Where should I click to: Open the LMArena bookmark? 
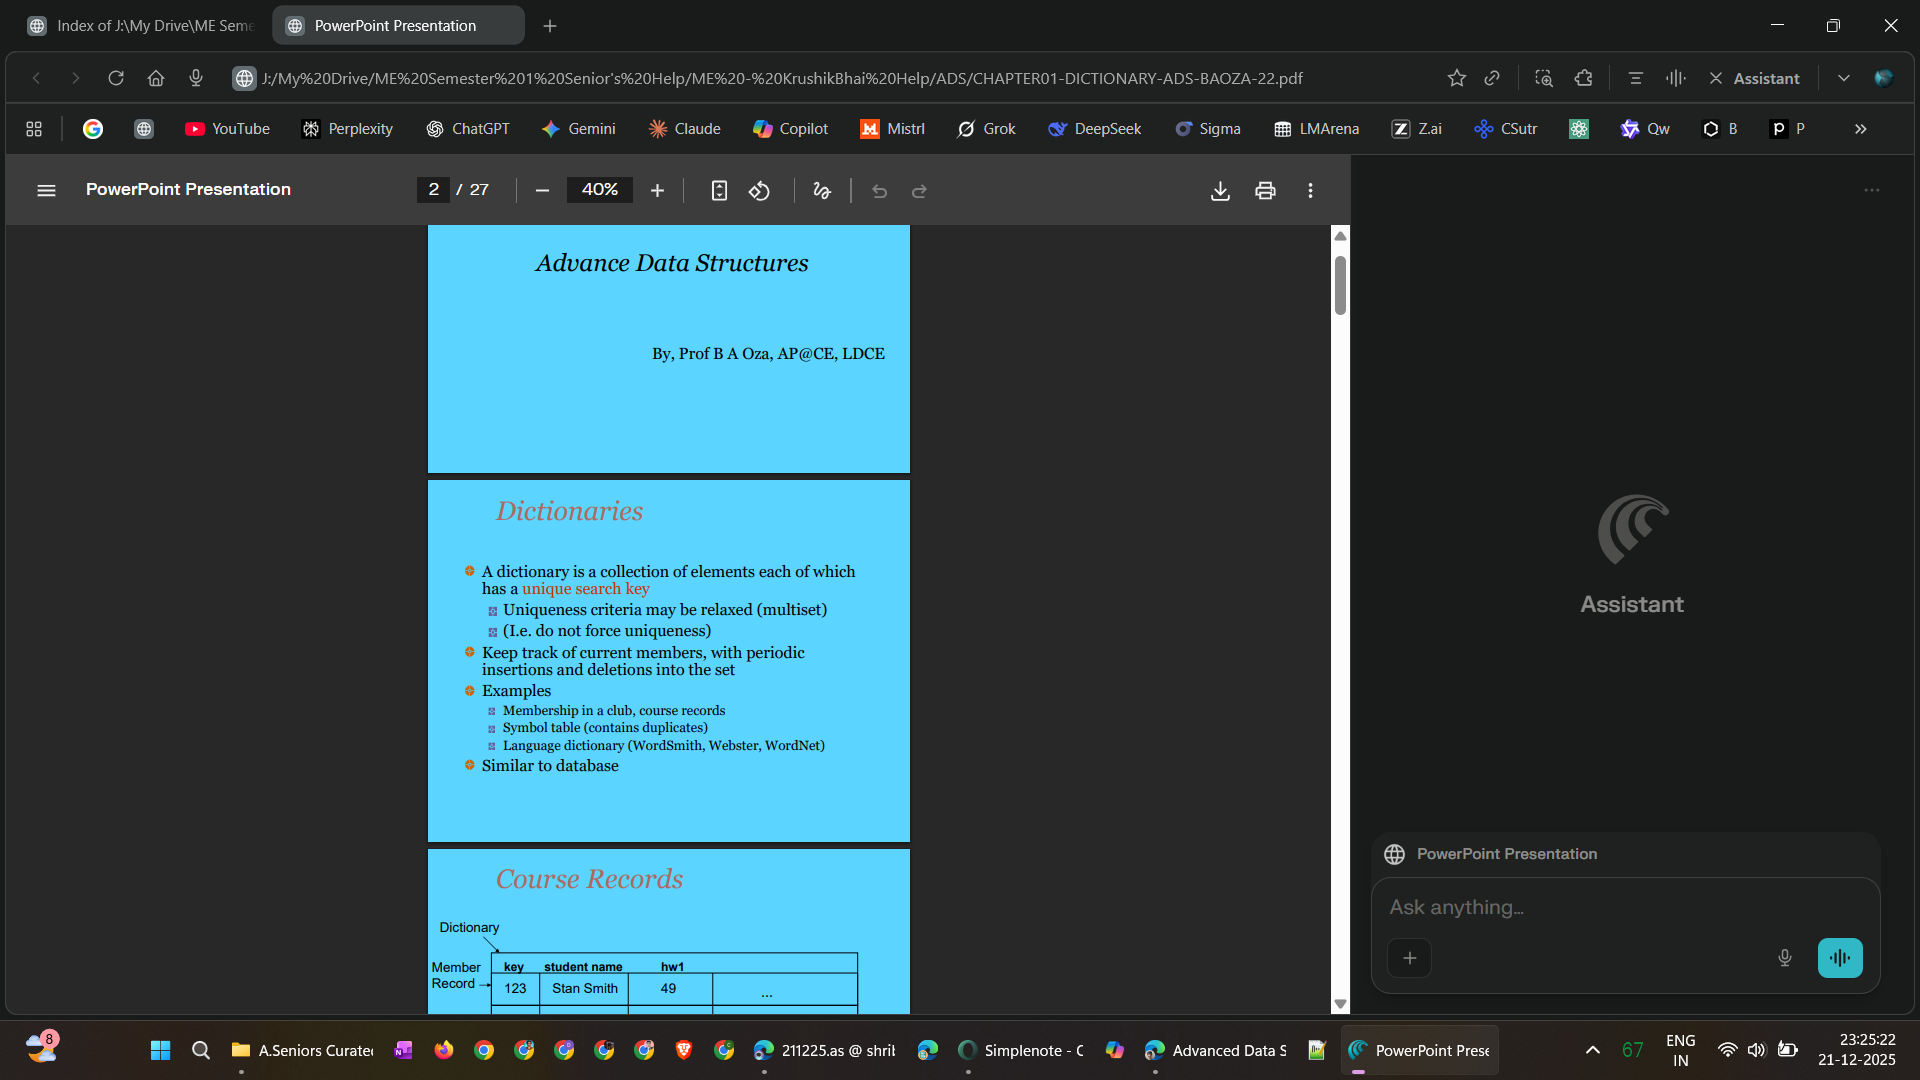pos(1317,129)
